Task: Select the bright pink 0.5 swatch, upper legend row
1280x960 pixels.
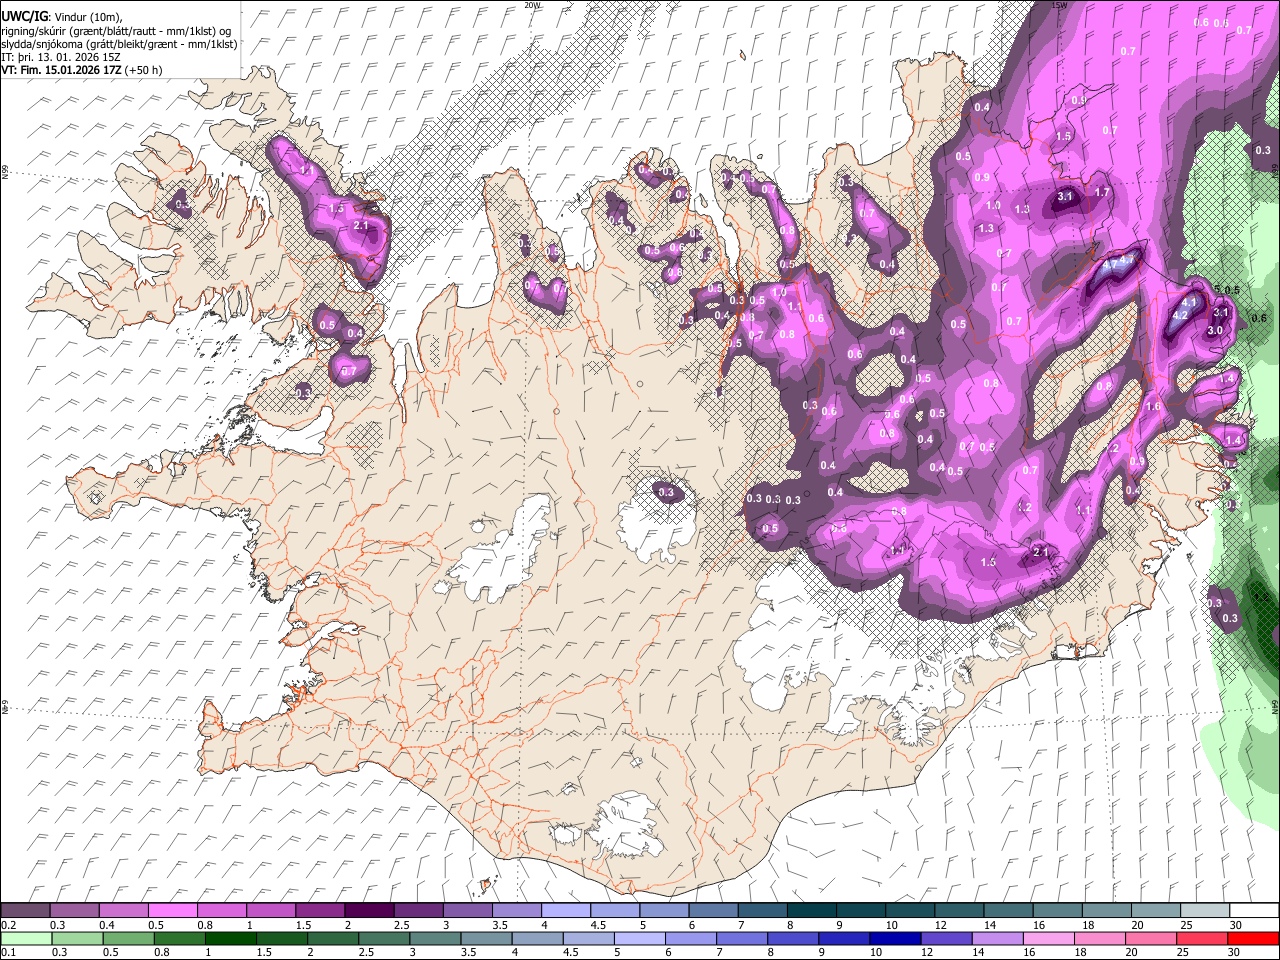Action: pos(172,910)
